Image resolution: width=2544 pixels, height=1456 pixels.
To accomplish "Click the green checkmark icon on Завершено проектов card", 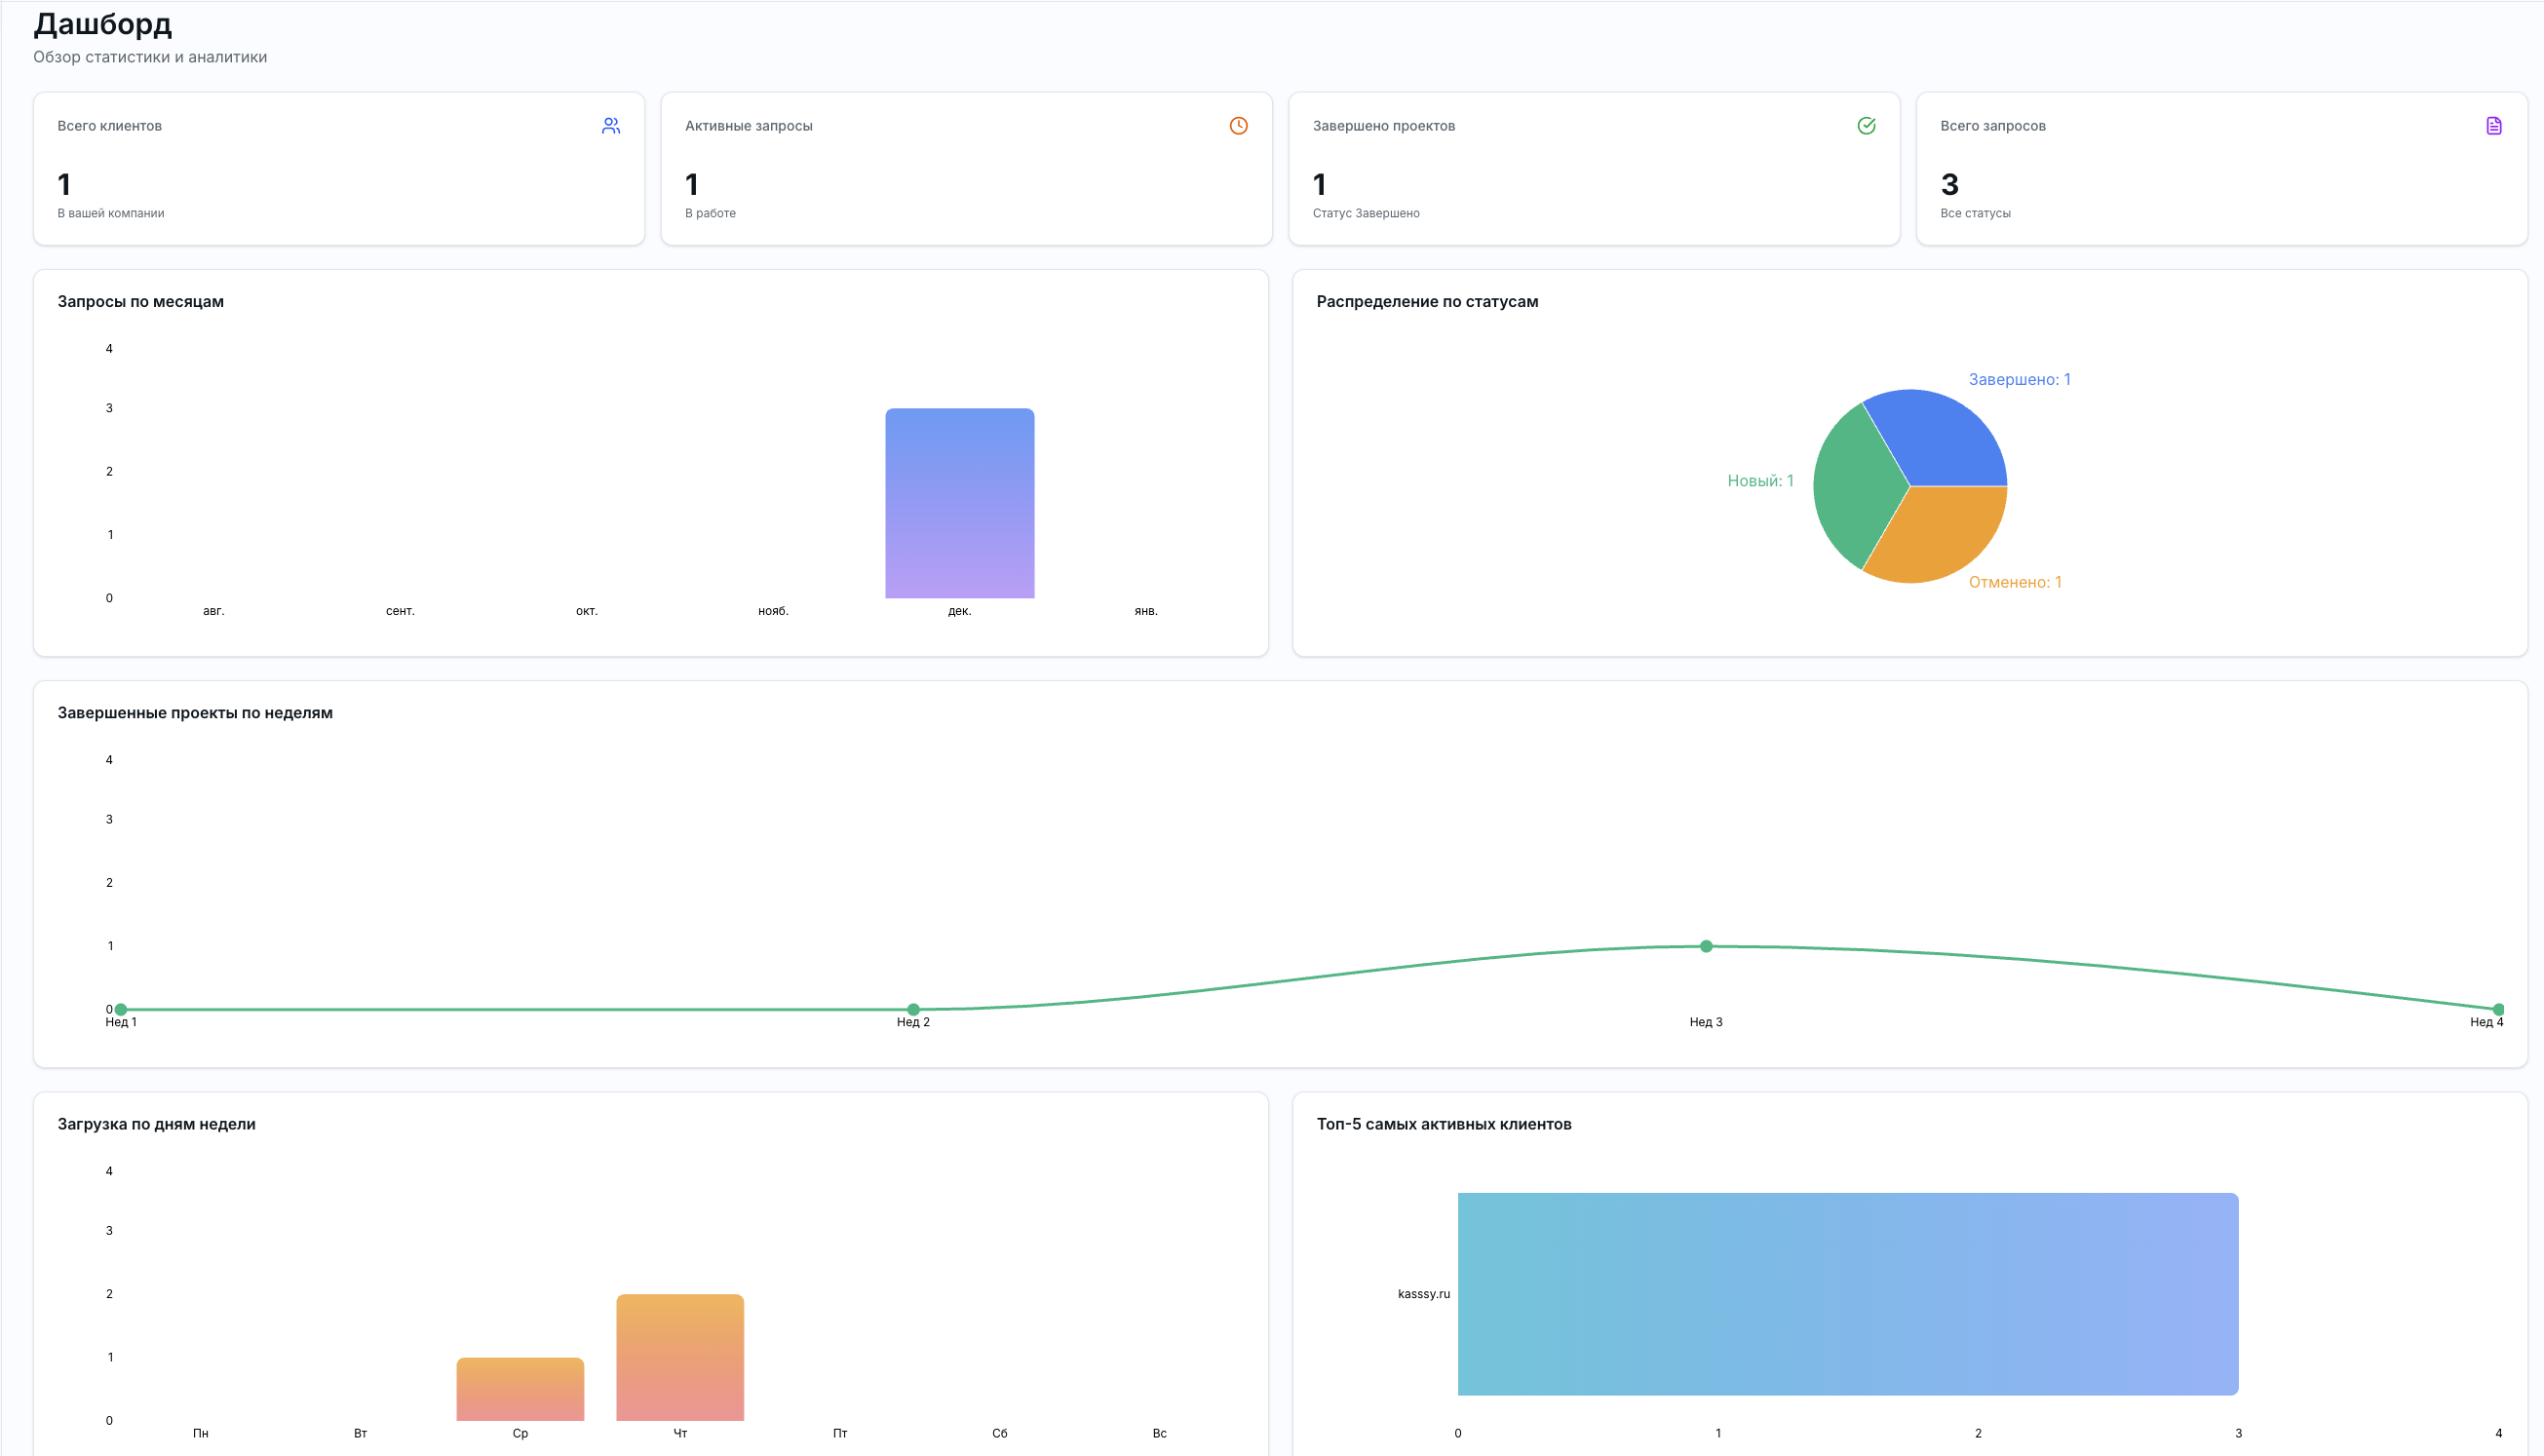I will [1866, 126].
